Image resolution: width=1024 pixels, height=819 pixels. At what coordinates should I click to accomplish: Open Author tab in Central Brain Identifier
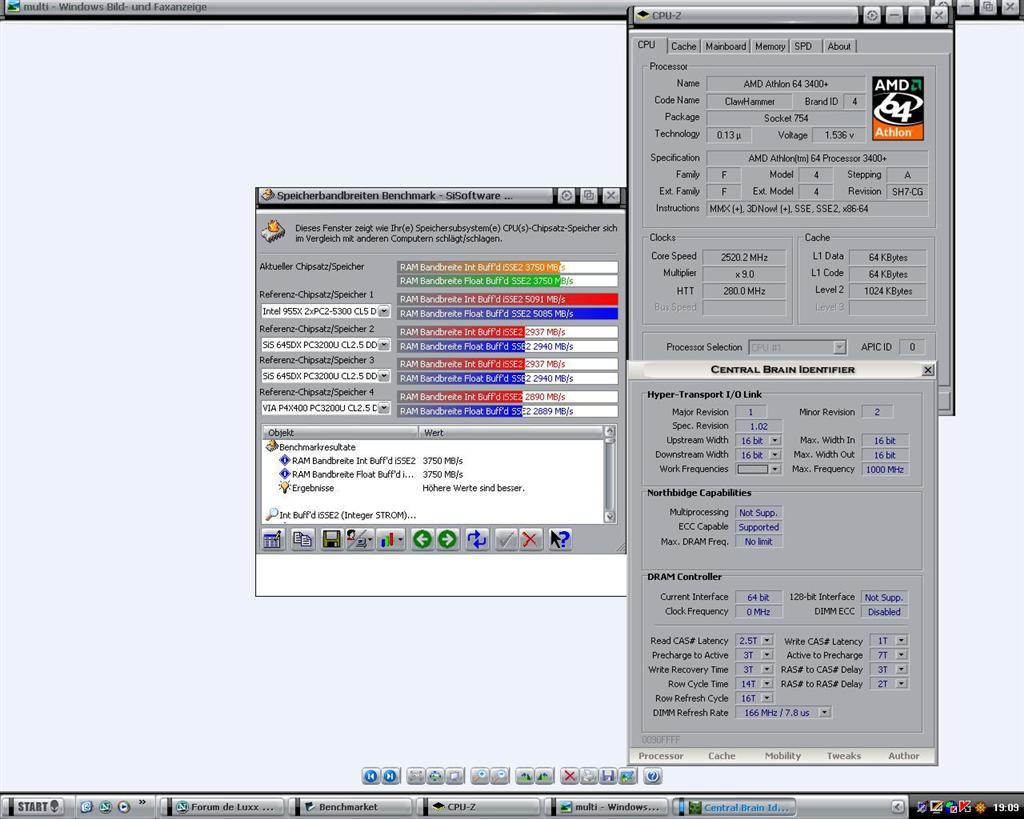coord(904,756)
